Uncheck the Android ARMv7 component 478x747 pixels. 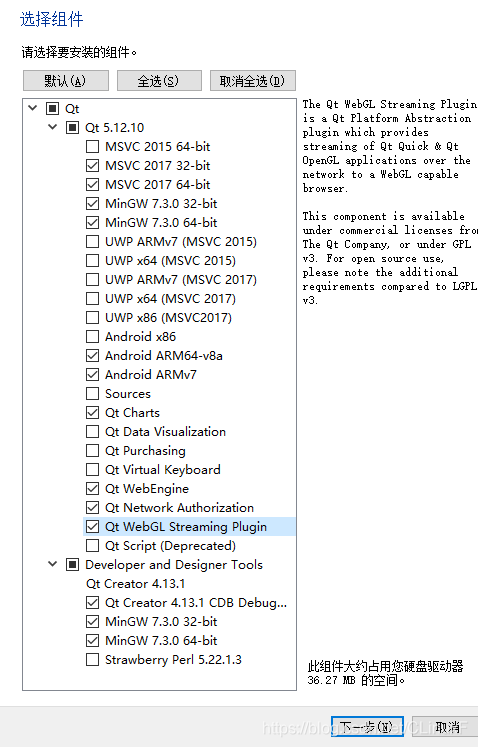[x=92, y=375]
